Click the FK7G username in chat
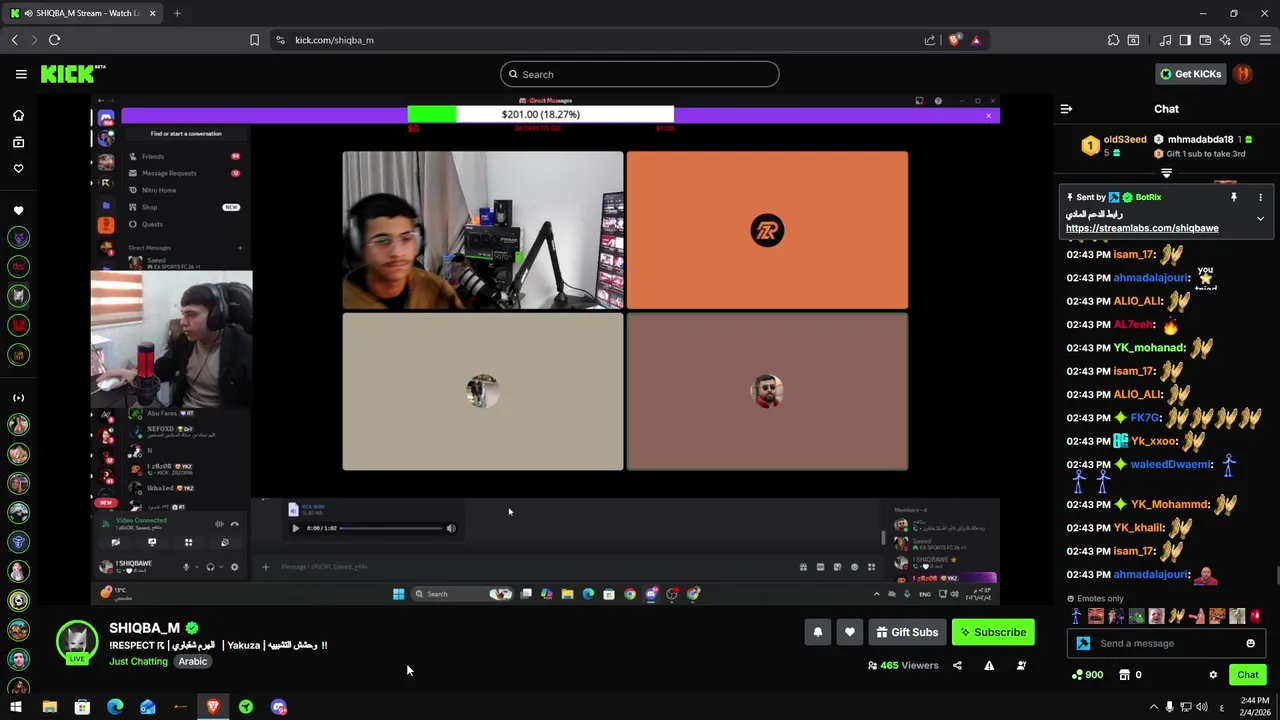This screenshot has width=1280, height=720. click(1146, 418)
